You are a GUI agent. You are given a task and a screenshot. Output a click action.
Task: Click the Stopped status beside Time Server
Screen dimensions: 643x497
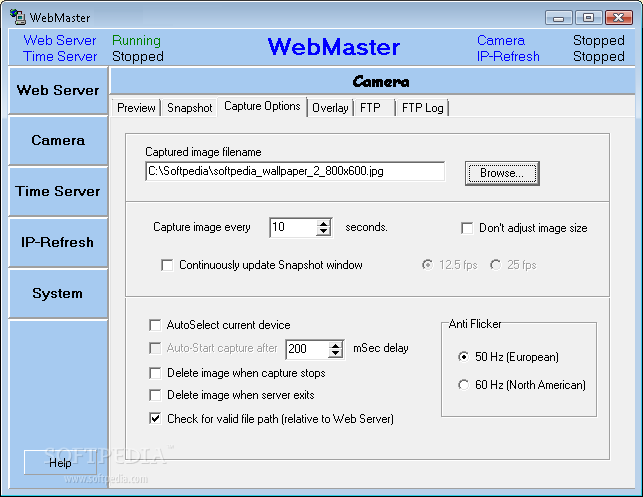click(138, 56)
